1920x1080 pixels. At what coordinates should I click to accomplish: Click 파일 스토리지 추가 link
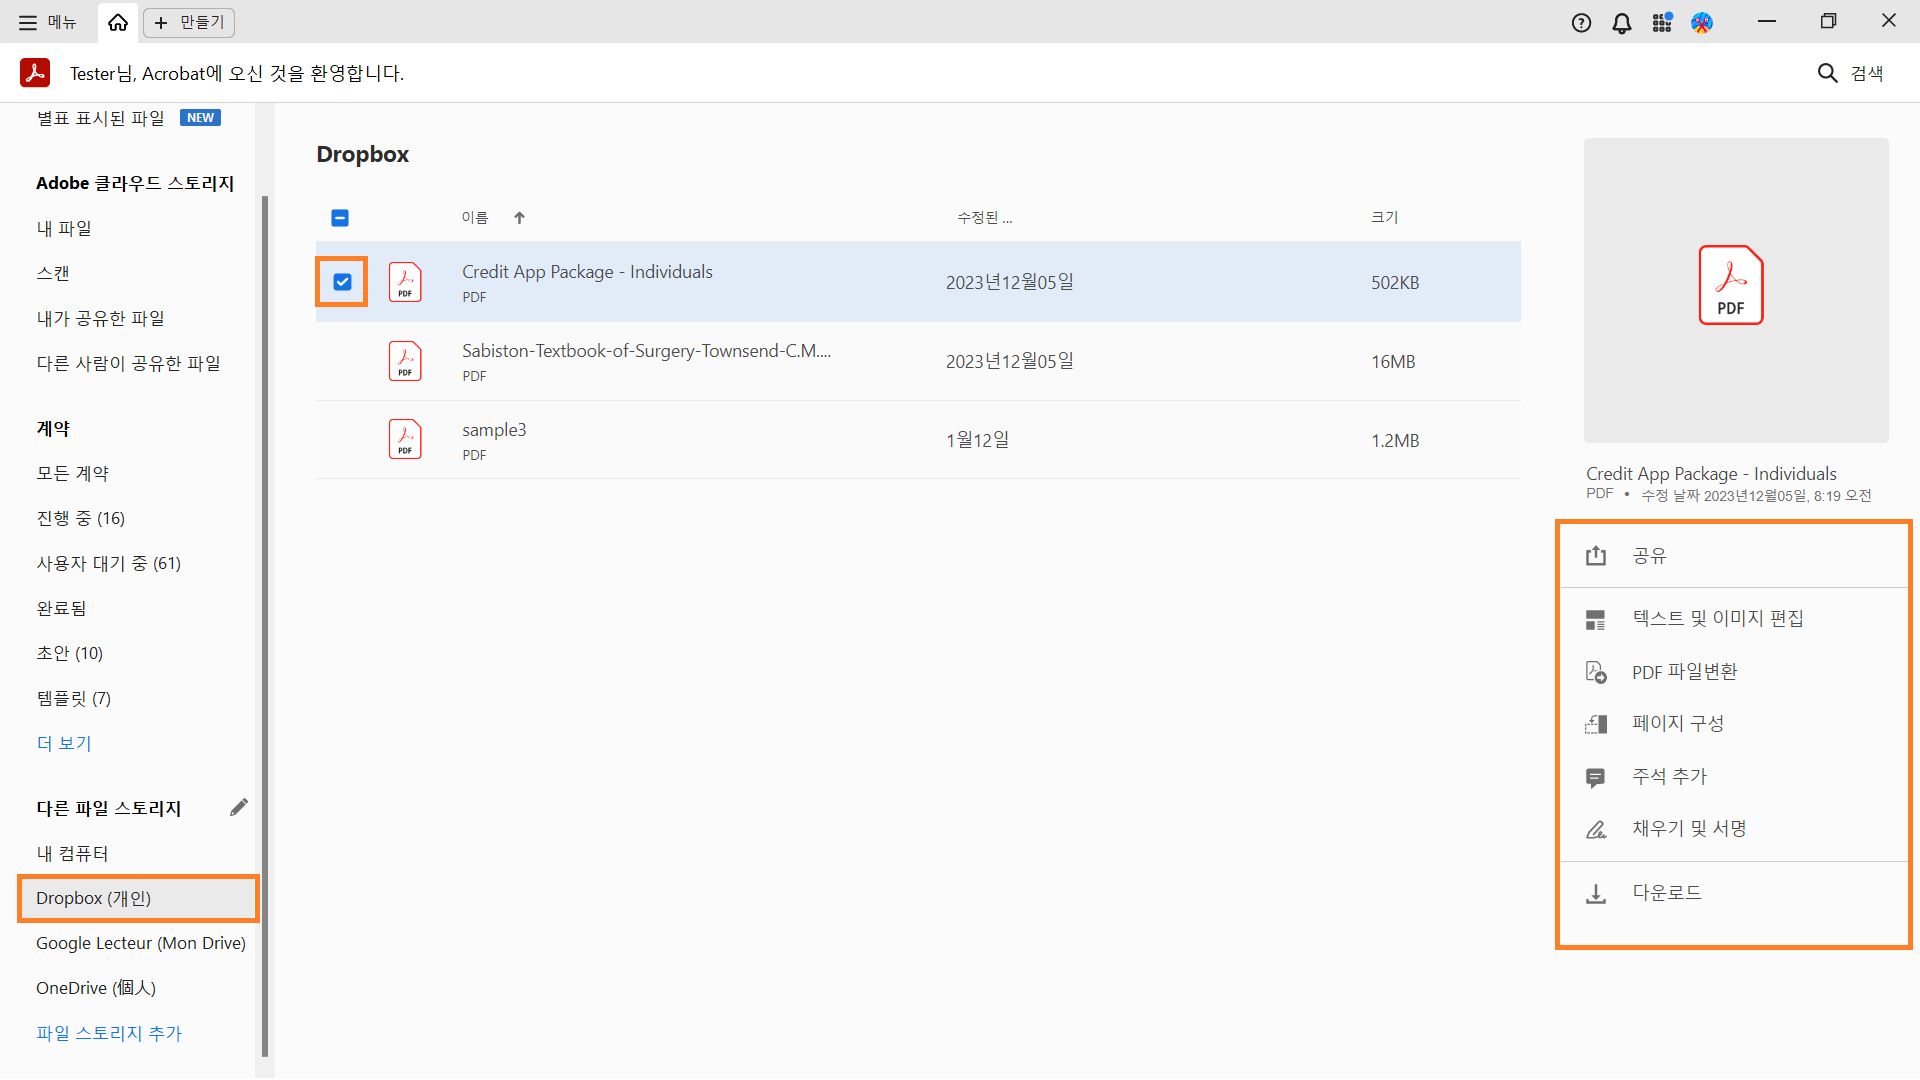109,1033
